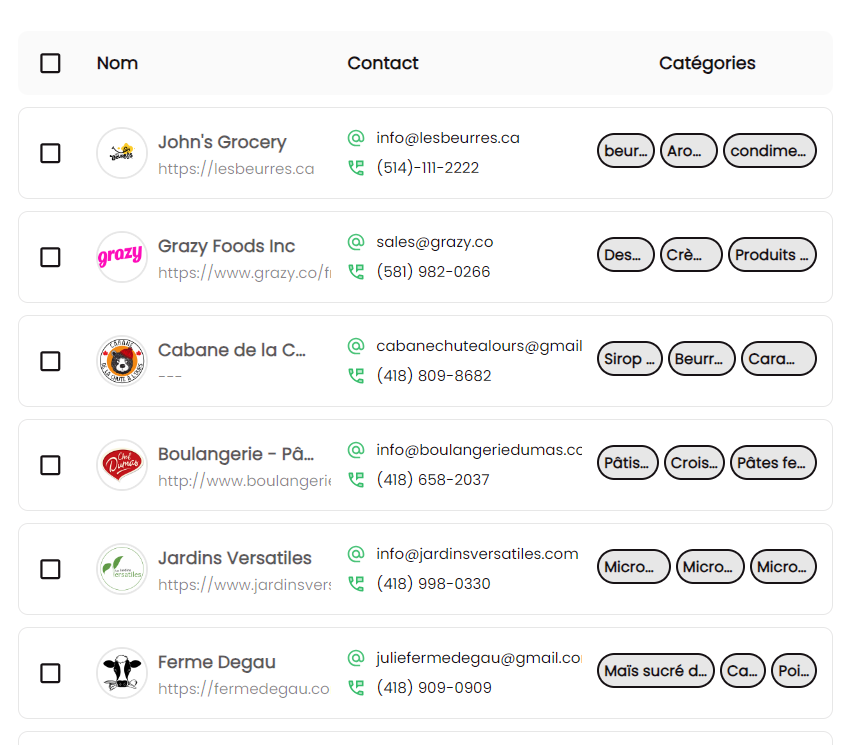This screenshot has height=745, width=855.
Task: Click the email icon for John's Grocery
Action: coord(356,138)
